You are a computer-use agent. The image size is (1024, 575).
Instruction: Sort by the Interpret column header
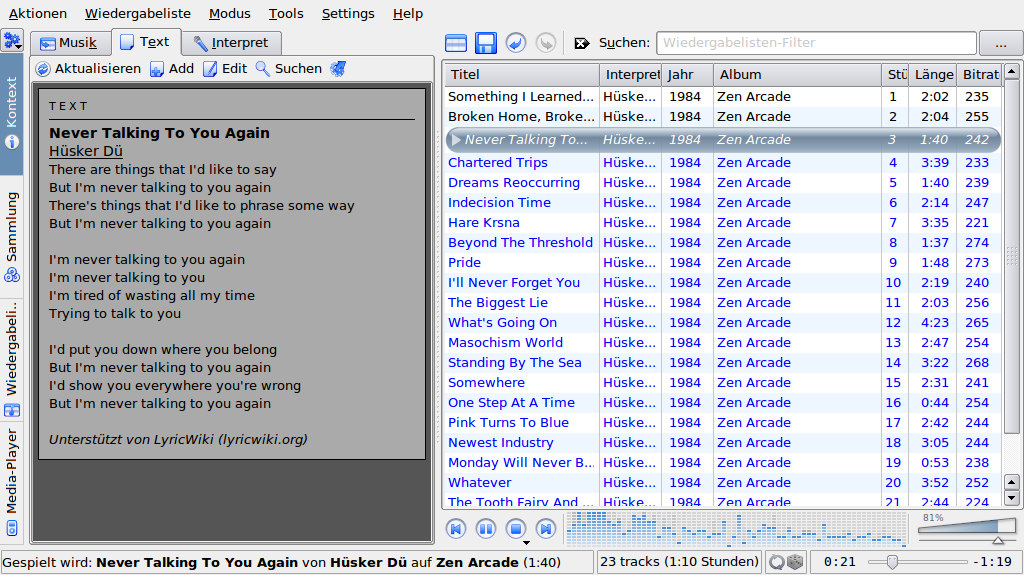(x=631, y=74)
